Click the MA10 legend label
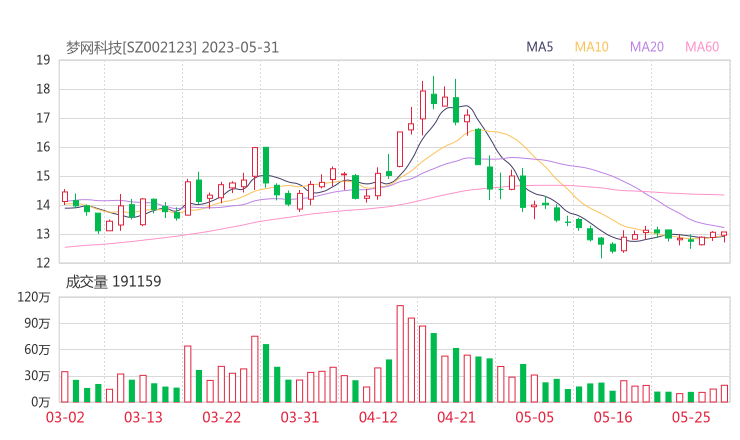The height and width of the screenshot is (440, 740). 591,47
